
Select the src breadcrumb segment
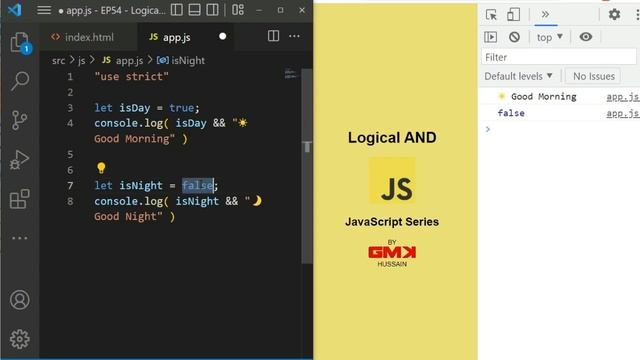pos(58,60)
